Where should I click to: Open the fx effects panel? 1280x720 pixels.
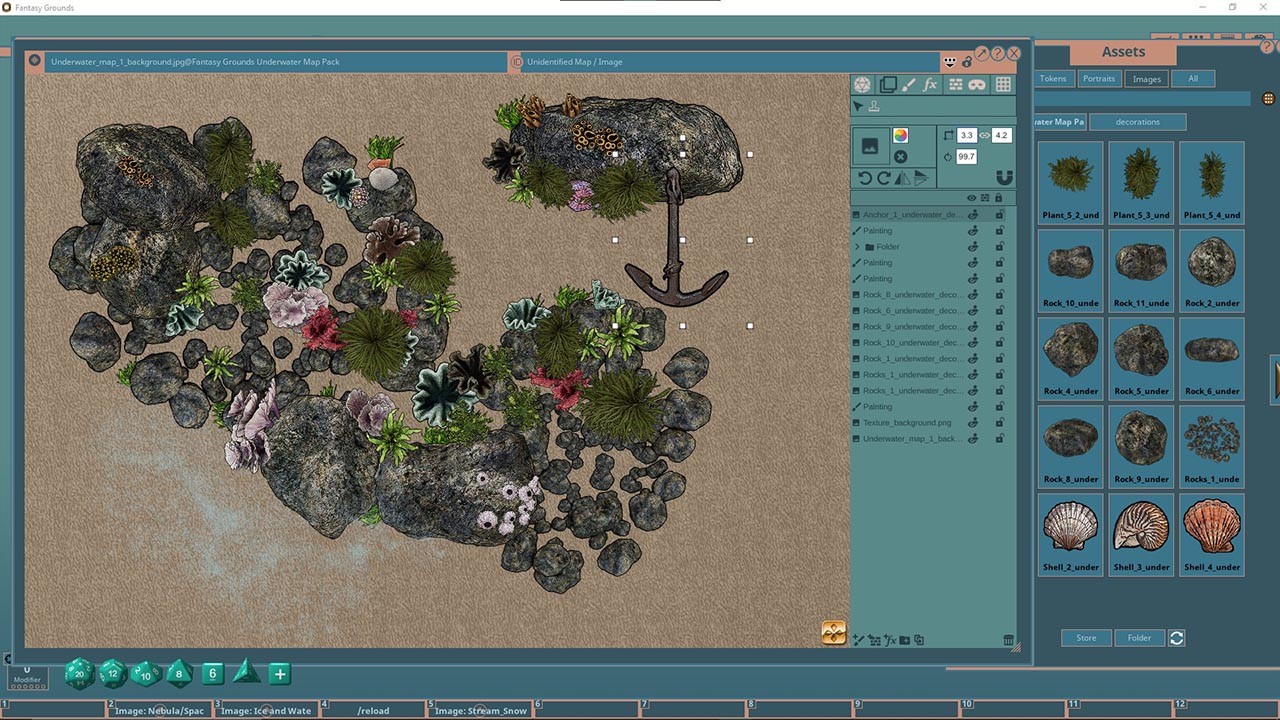[x=931, y=84]
